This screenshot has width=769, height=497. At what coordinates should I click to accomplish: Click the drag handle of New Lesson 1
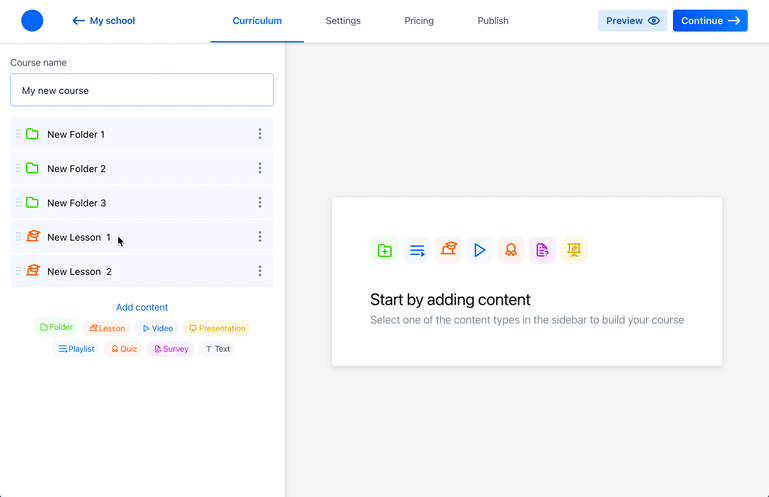(18, 237)
